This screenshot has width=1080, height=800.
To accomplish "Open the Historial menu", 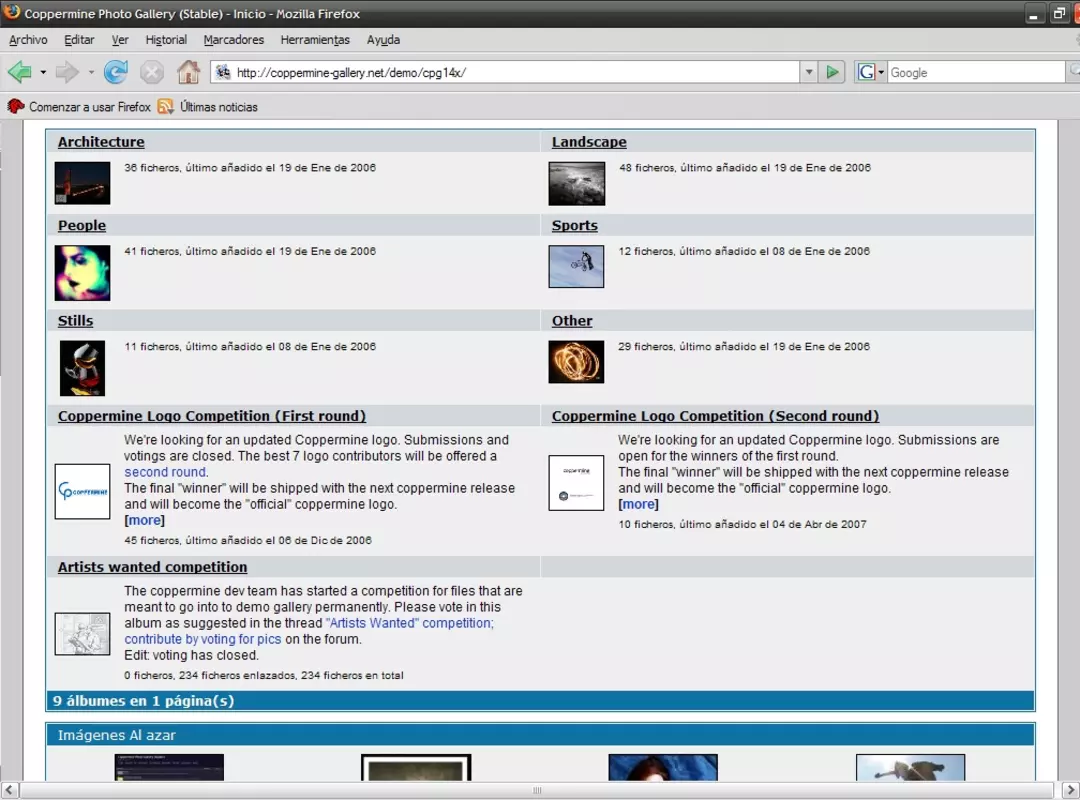I will (x=166, y=40).
